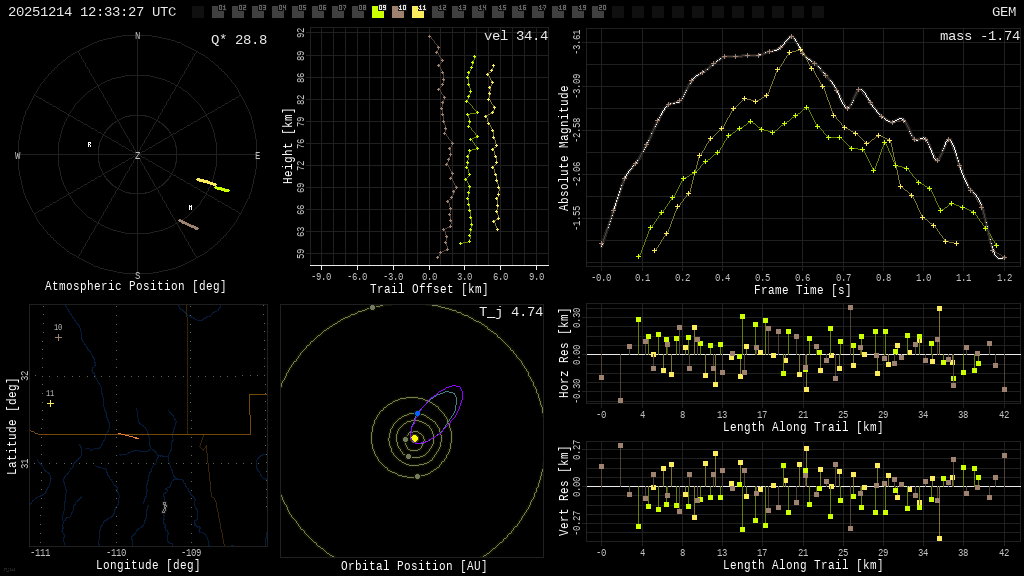The image size is (1024, 576).
Task: Click the Q* 28.8 convergence angle value
Action: [238, 40]
